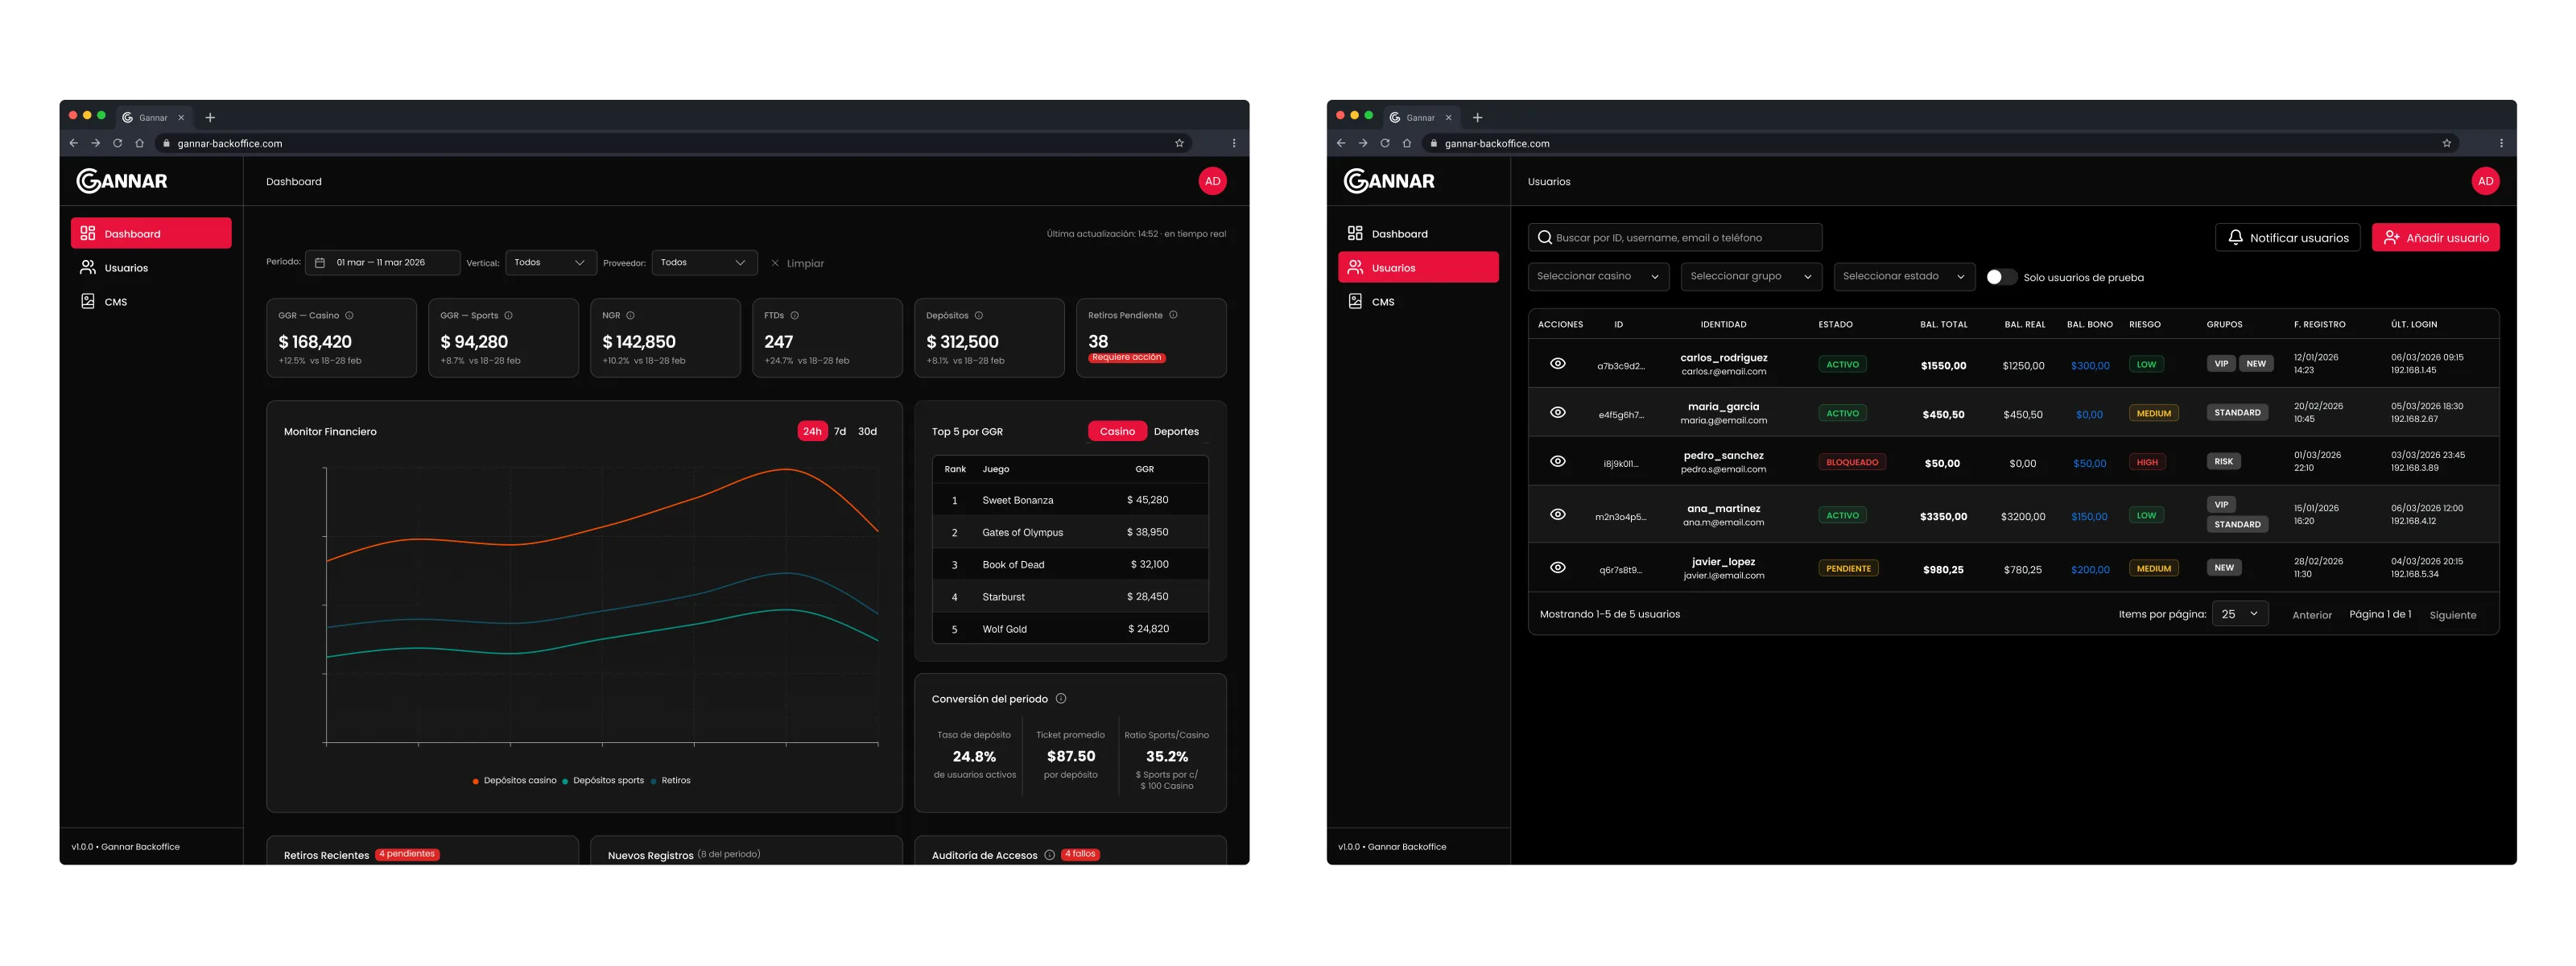Click the GANNAR logo in the right window
The height and width of the screenshot is (966, 2576).
pos(1389,181)
